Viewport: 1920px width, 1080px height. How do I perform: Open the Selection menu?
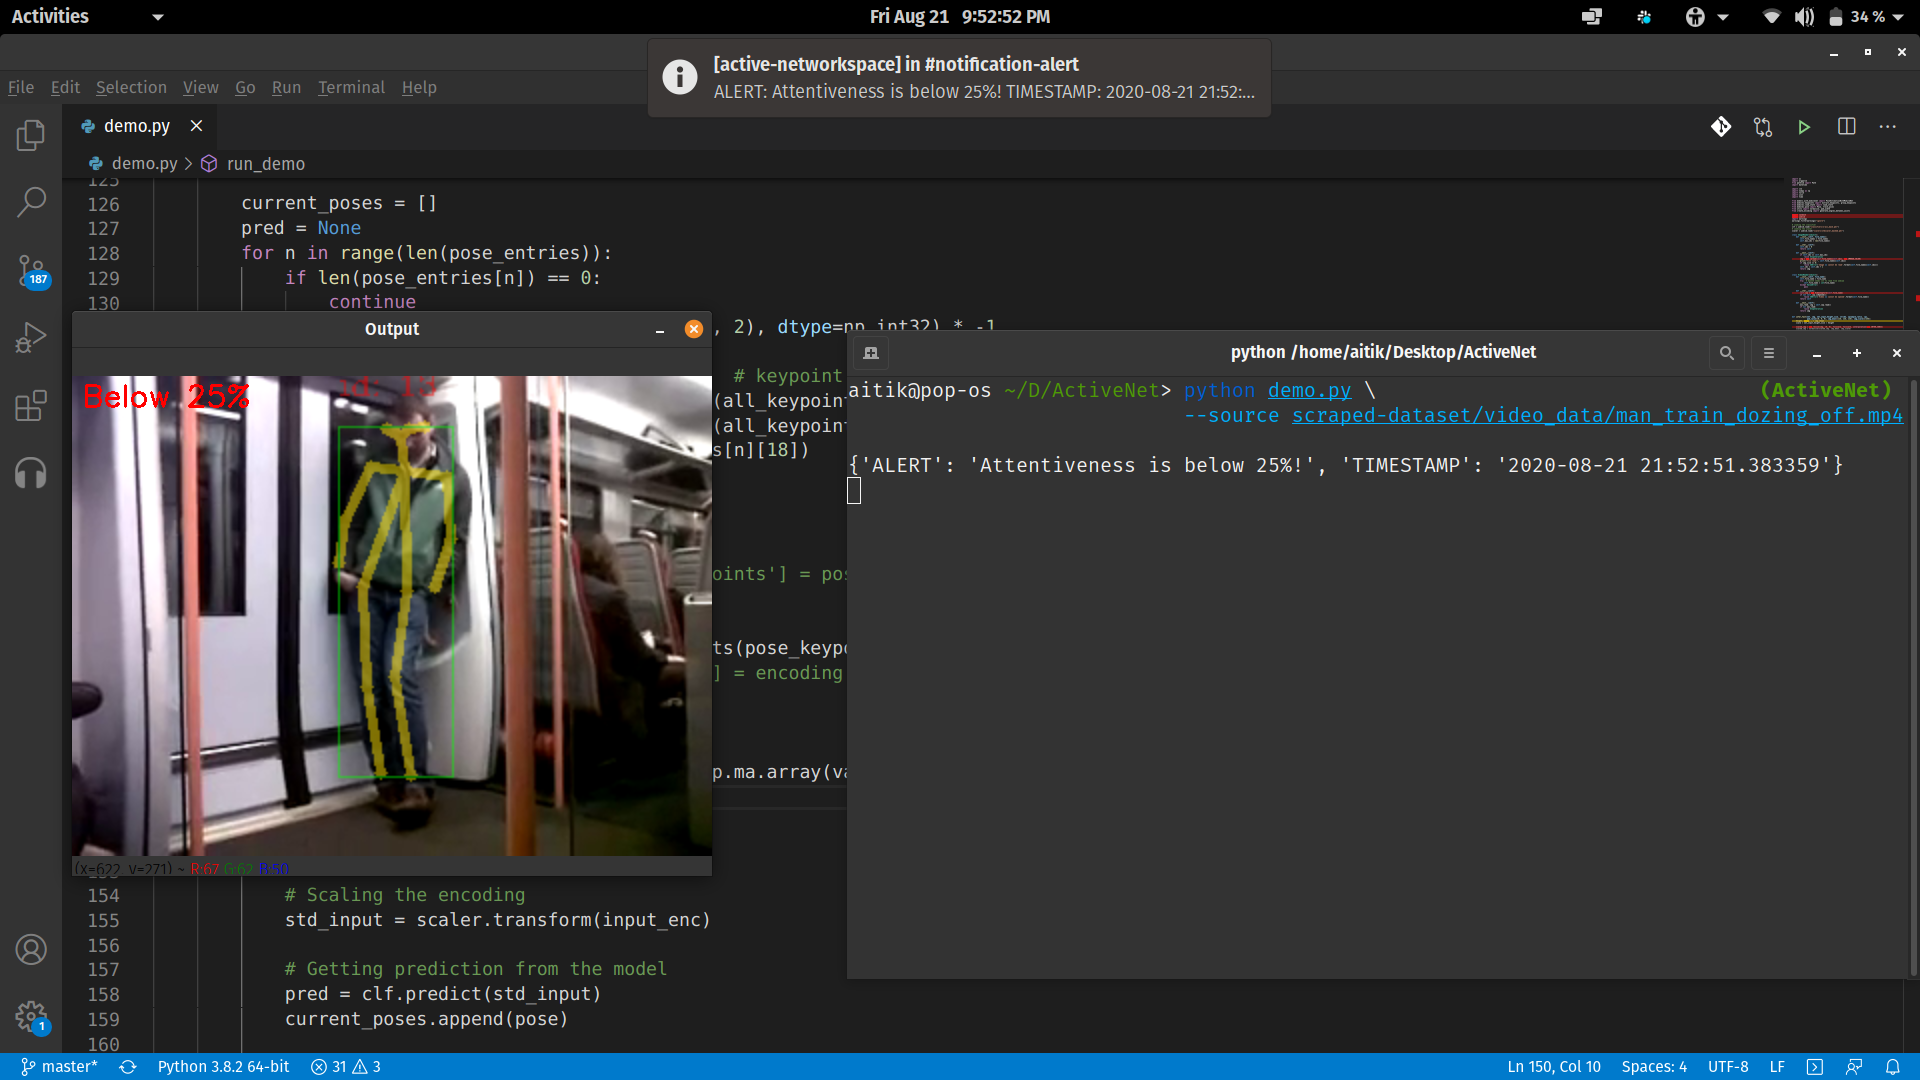131,87
